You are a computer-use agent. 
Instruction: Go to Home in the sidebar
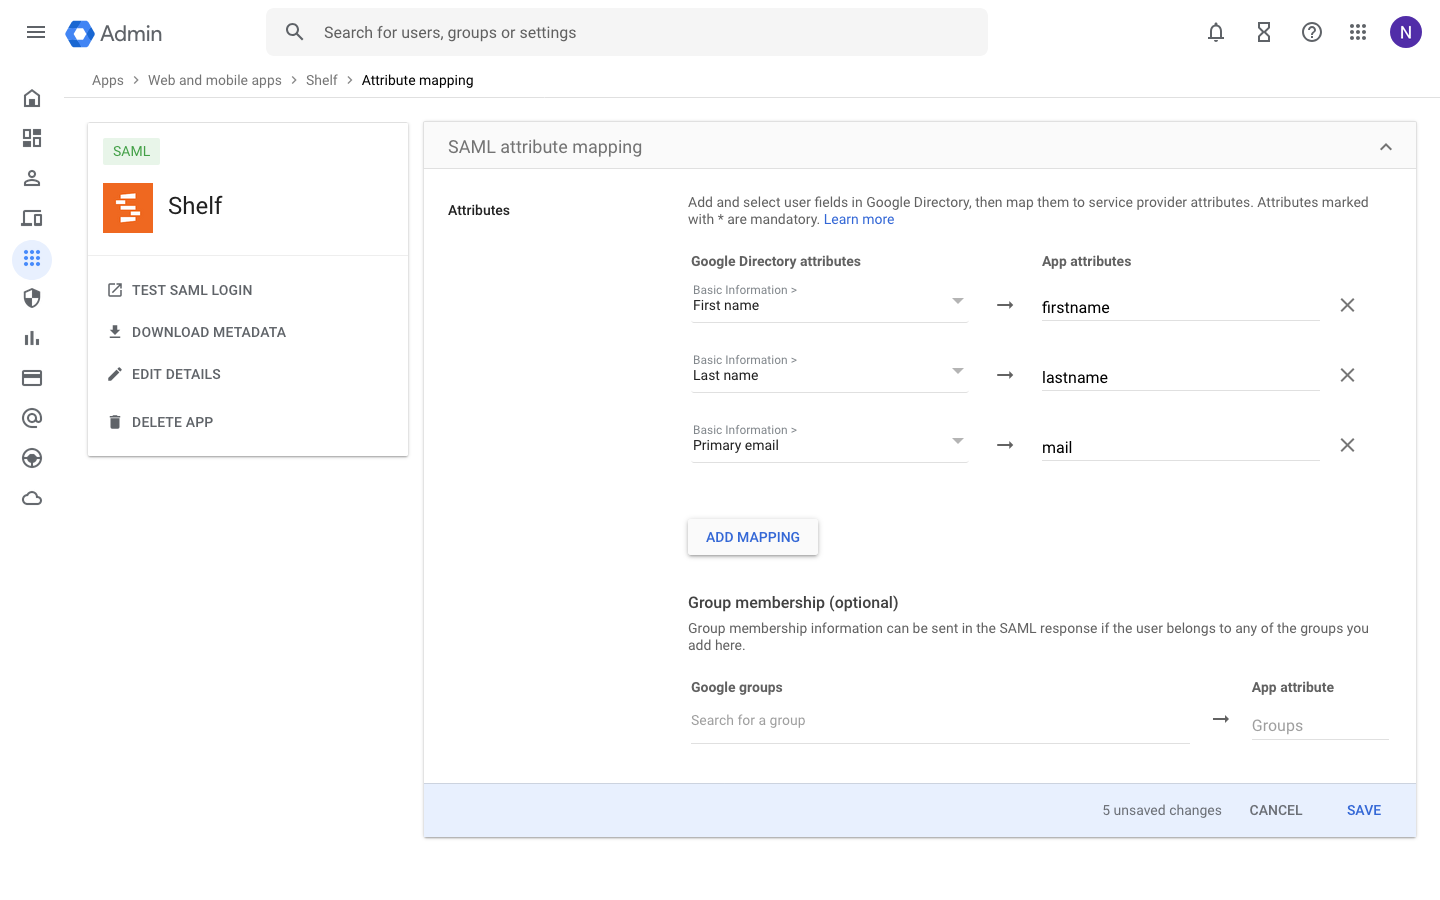(x=32, y=98)
